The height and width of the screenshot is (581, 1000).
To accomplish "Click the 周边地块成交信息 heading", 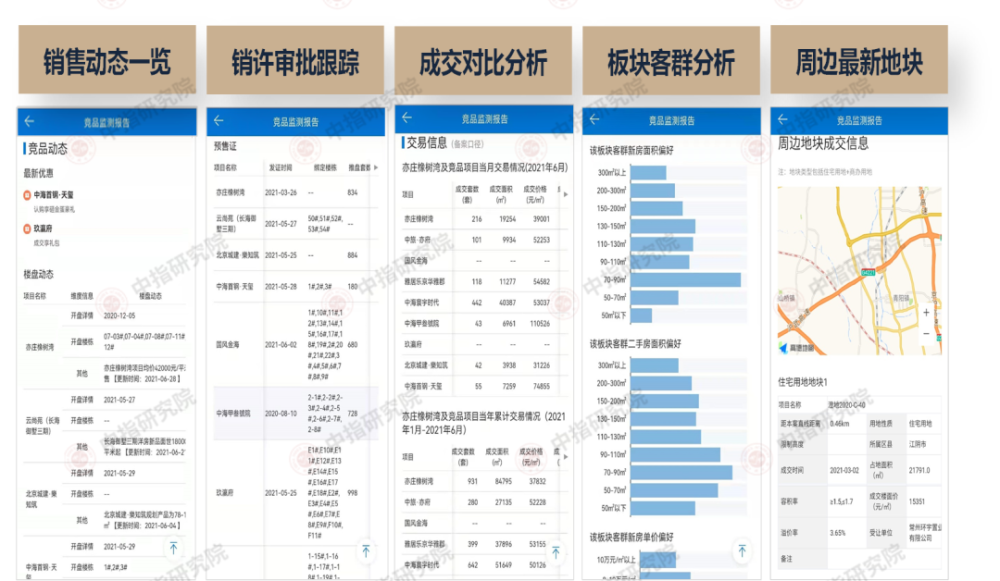I will (823, 143).
